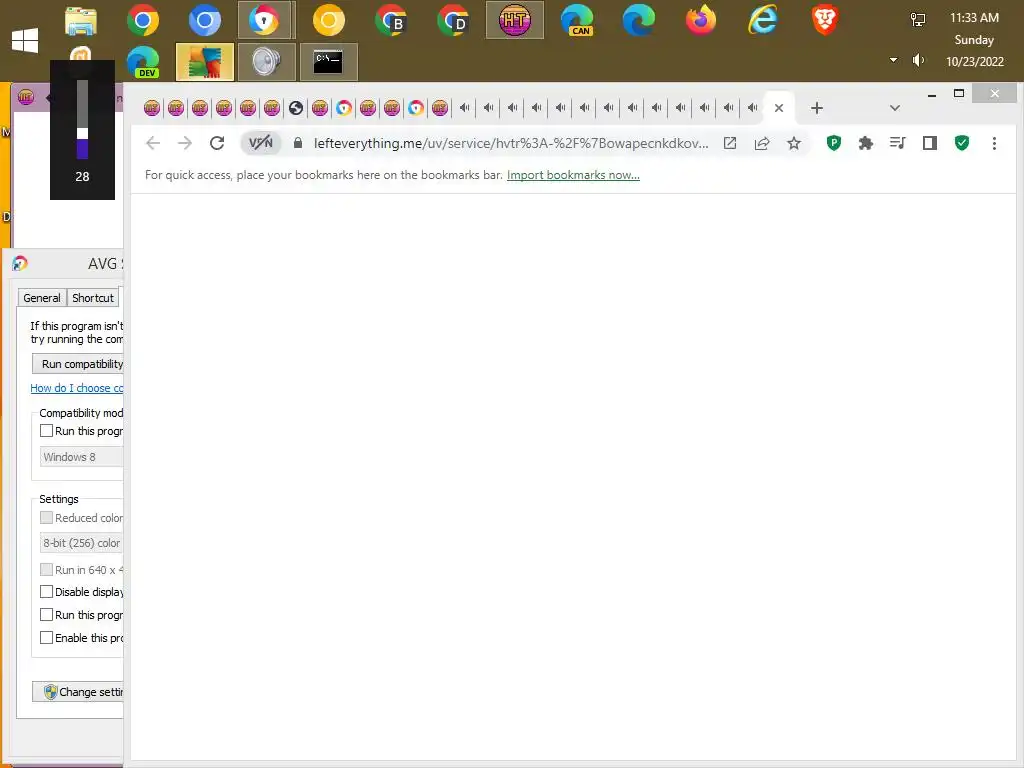Screen dimensions: 1024x768
Task: Toggle the browser side panel
Action: 929,143
